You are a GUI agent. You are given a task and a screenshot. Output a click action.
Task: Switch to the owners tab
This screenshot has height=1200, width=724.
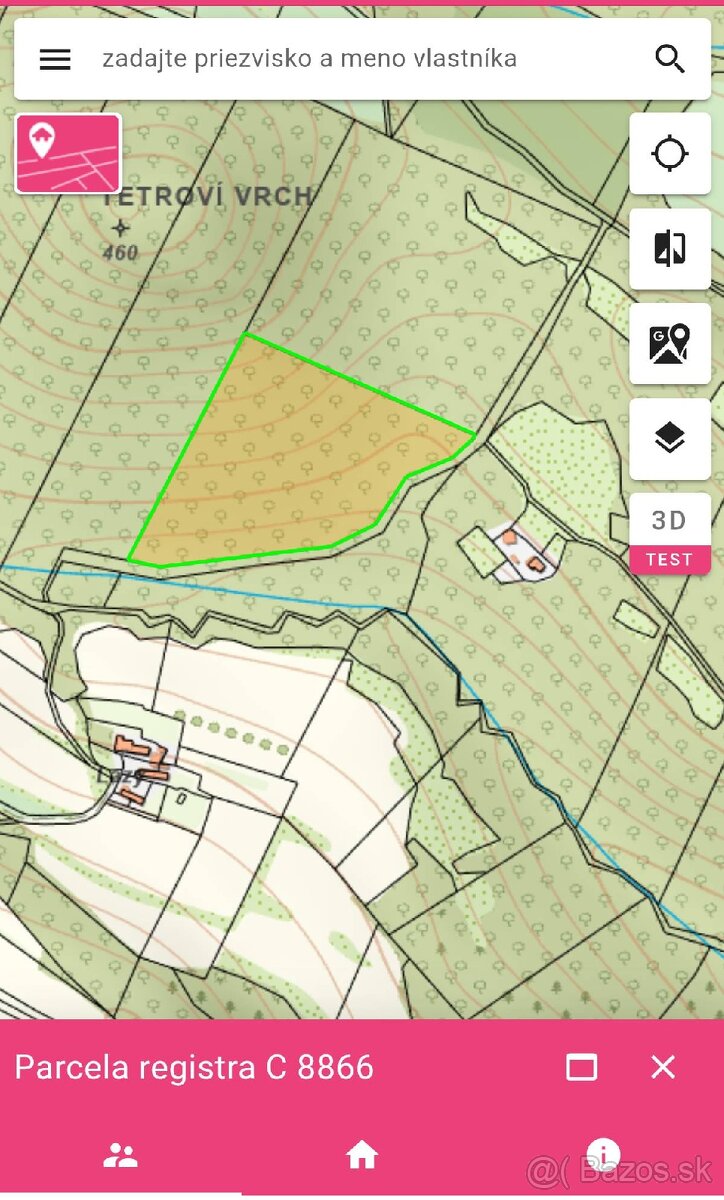click(x=120, y=1157)
